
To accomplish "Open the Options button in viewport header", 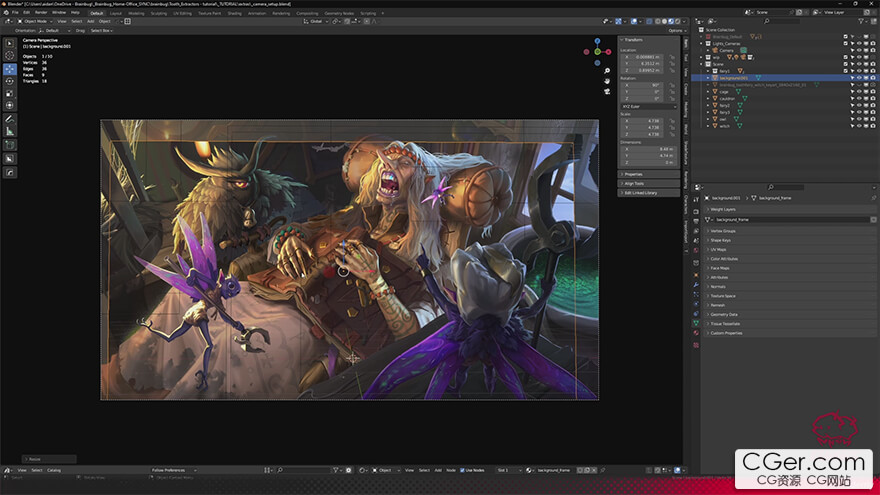I will [x=677, y=30].
